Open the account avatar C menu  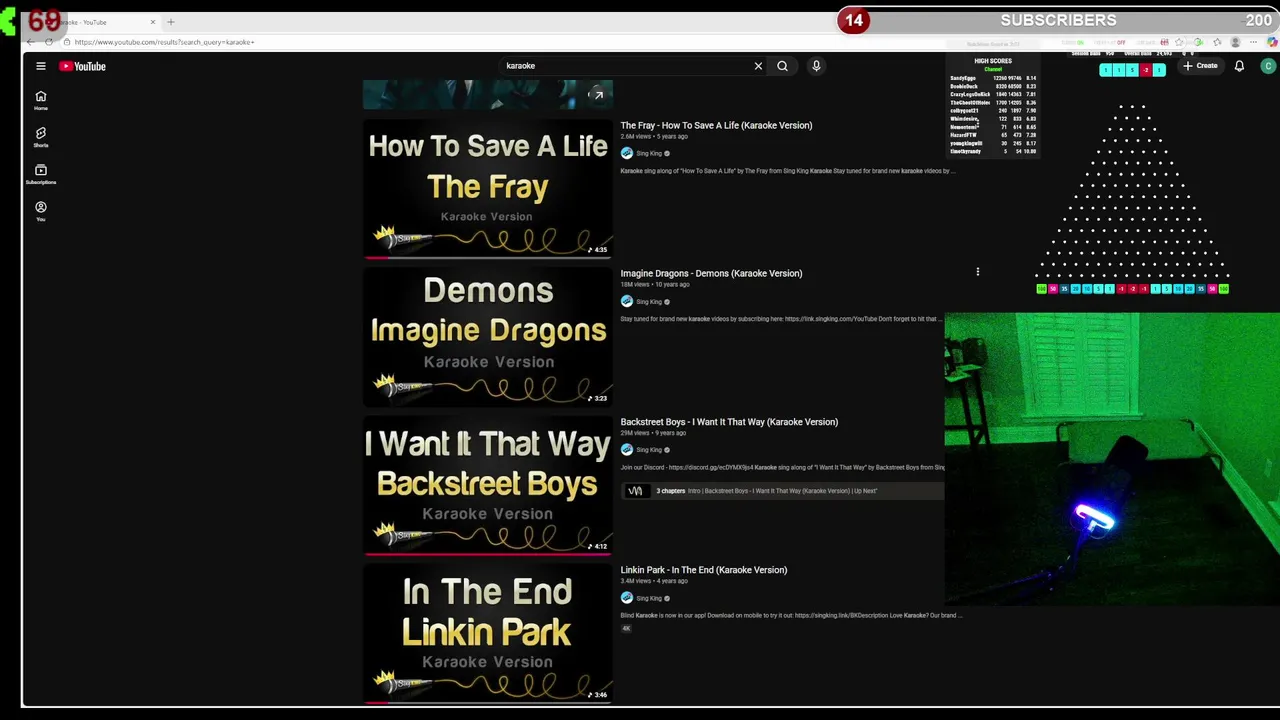pyautogui.click(x=1268, y=66)
